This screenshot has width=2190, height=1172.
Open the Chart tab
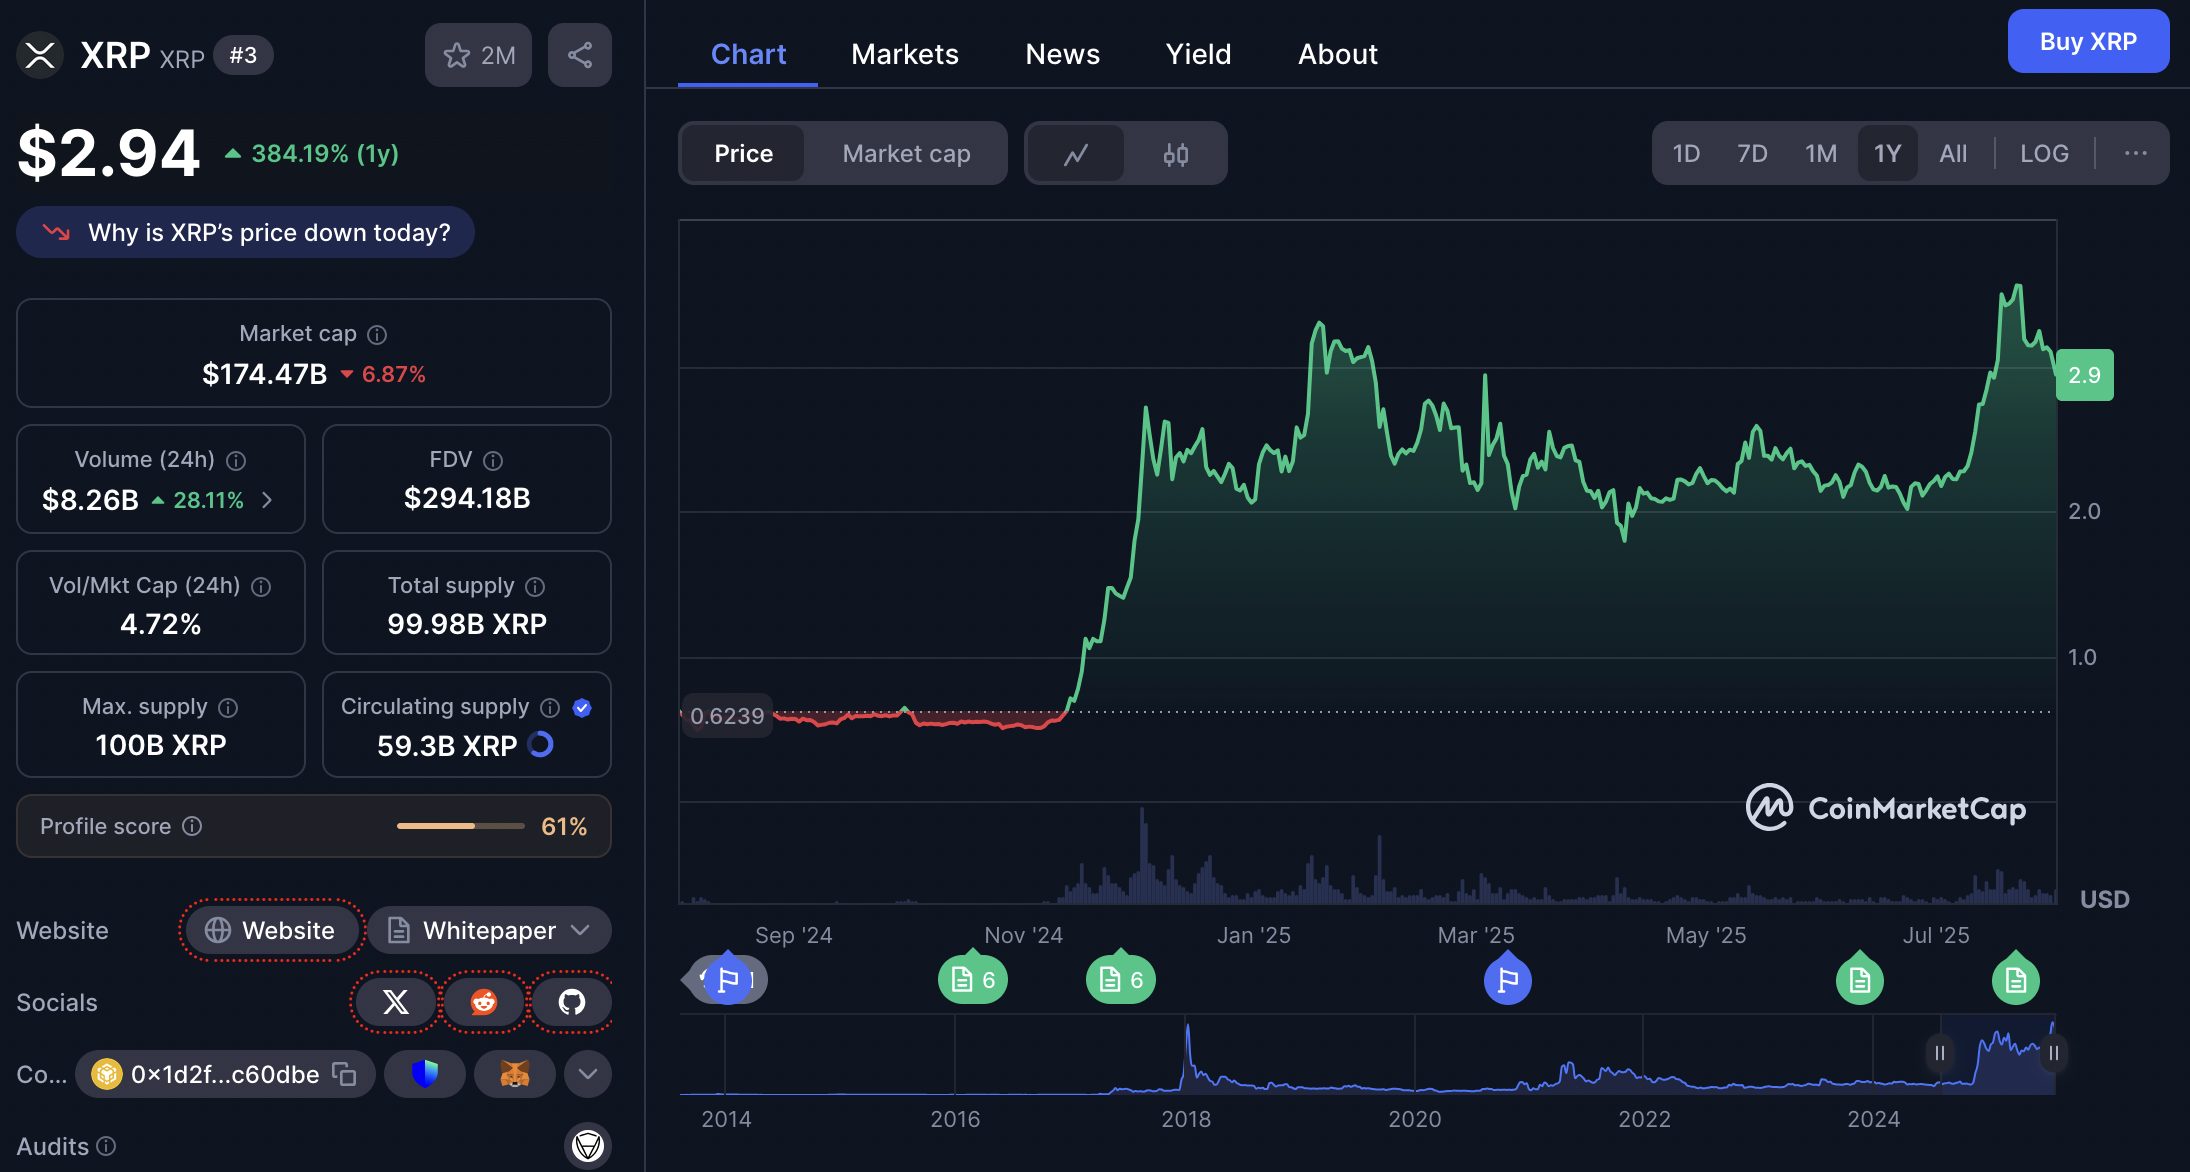click(x=748, y=54)
